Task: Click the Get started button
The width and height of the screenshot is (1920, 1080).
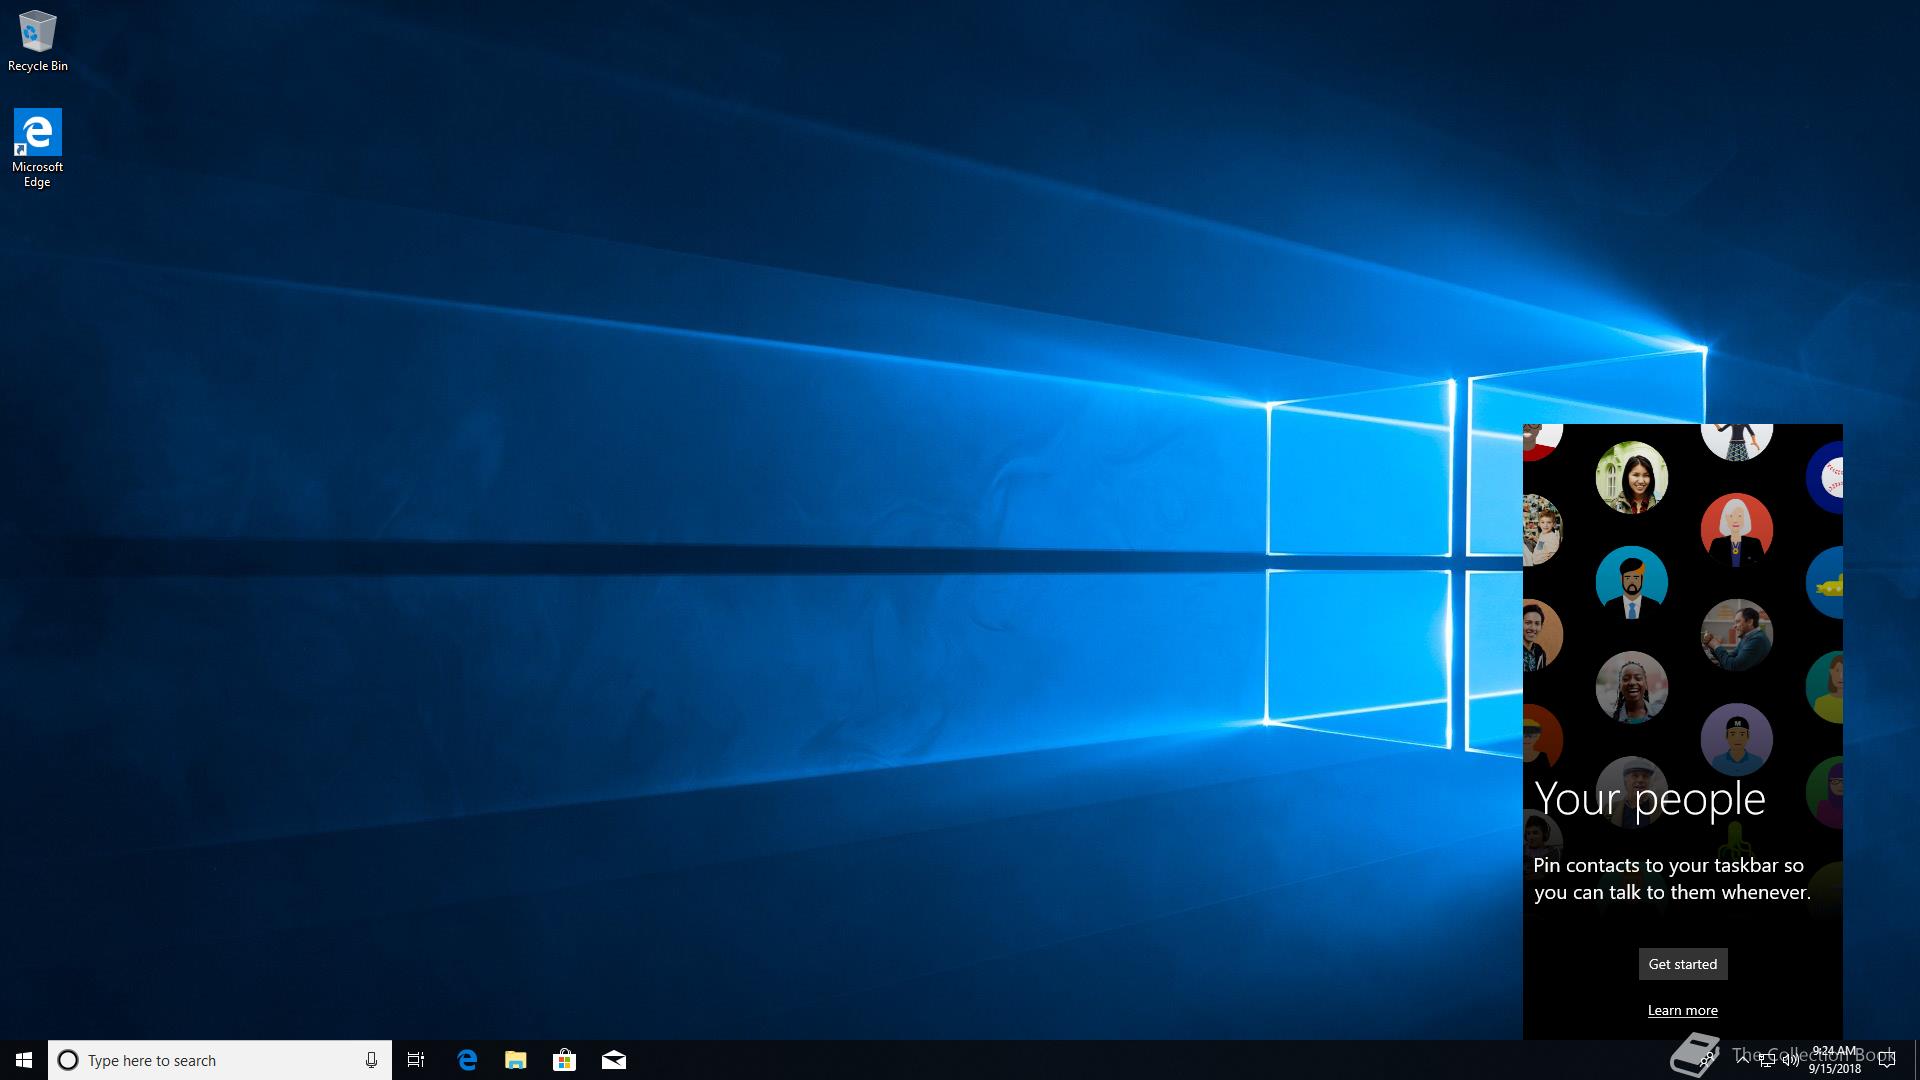Action: pos(1682,964)
